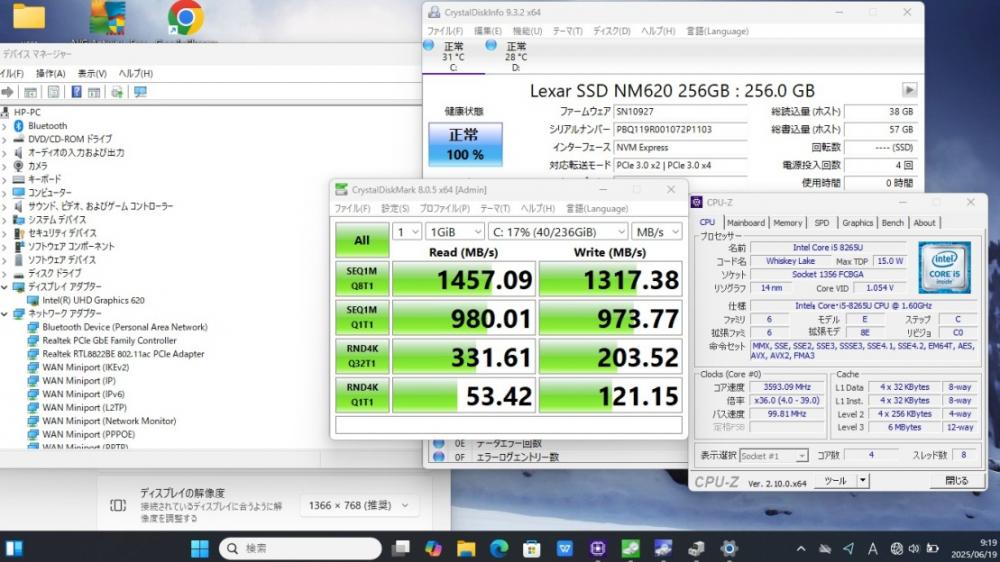Select Realtek RTL8822BE 802.11ac PCIe Adapter

coord(123,354)
